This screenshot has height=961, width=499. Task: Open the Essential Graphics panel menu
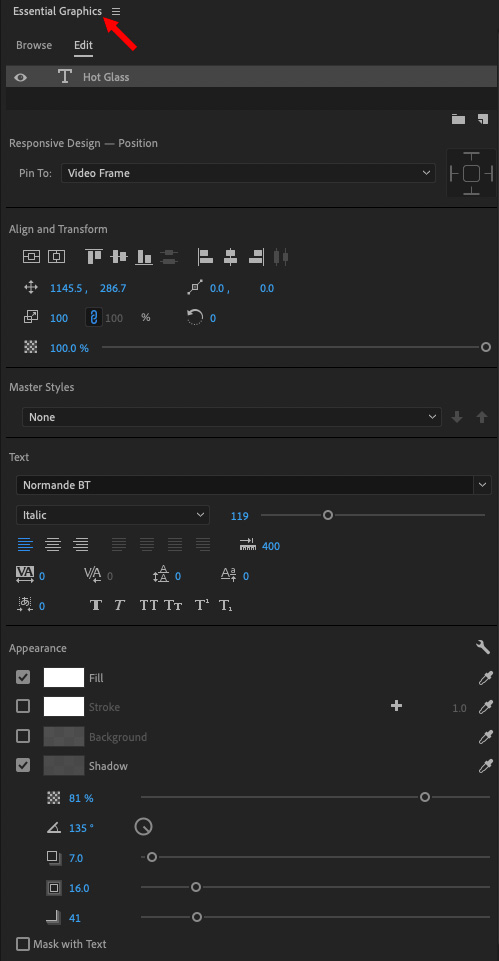116,12
